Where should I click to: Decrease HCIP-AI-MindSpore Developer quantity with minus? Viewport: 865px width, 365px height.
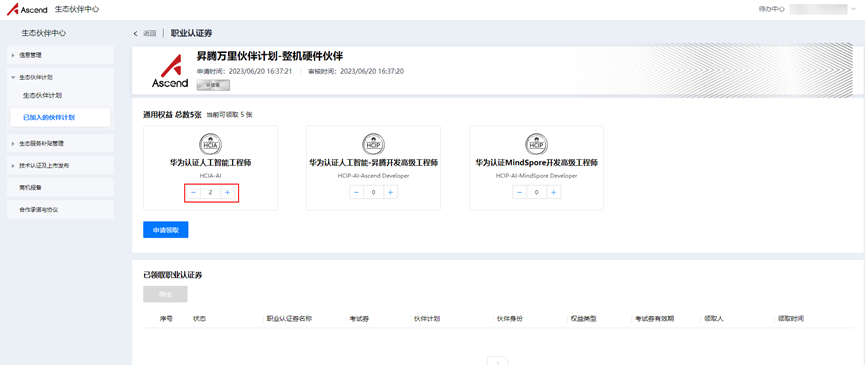click(519, 192)
